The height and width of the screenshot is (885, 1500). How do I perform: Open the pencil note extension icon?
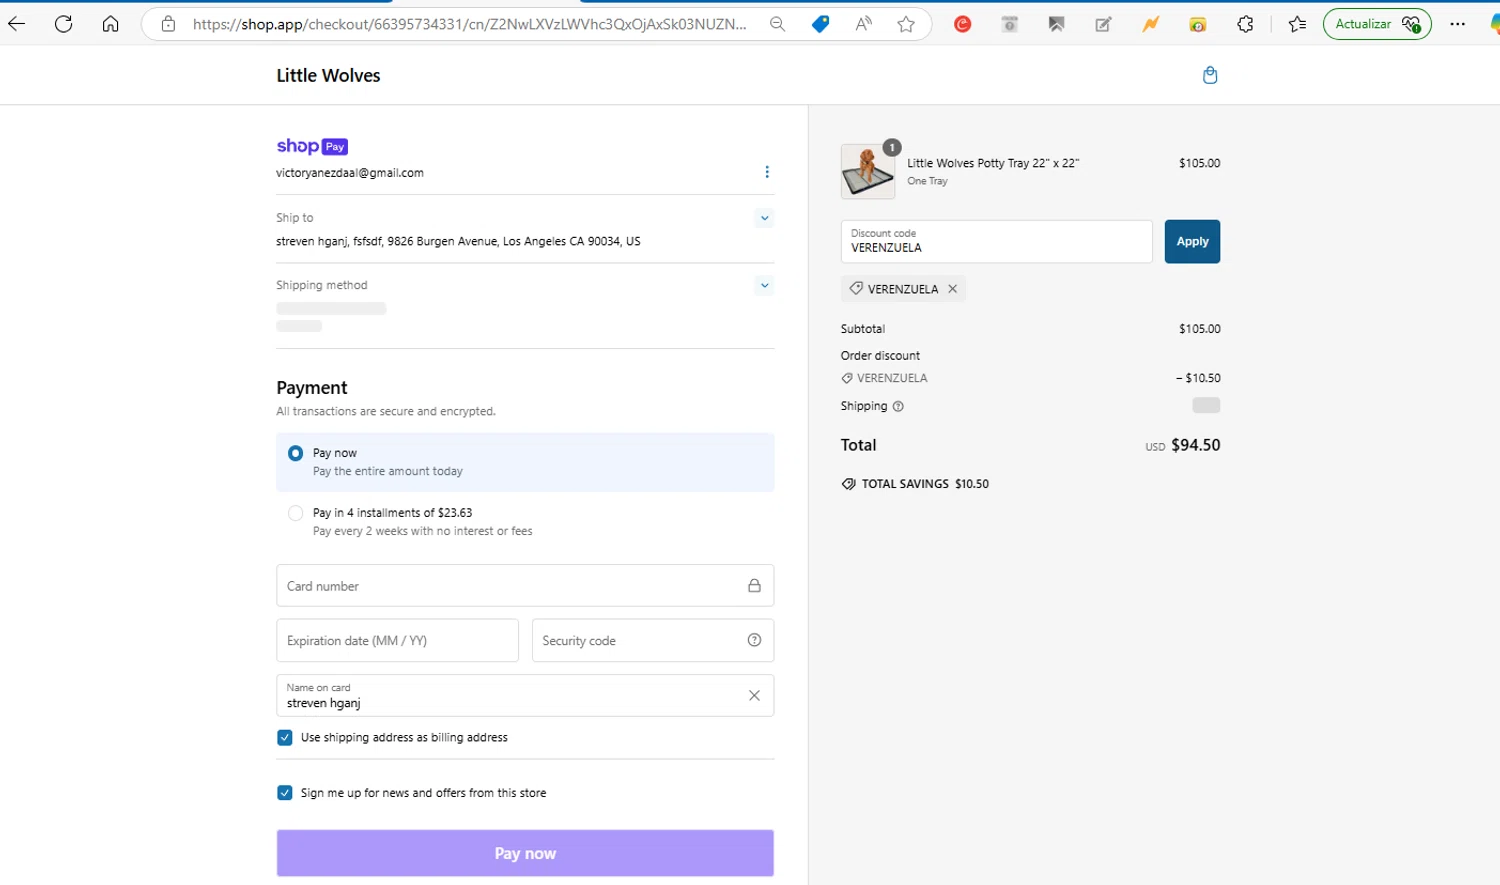(1103, 24)
